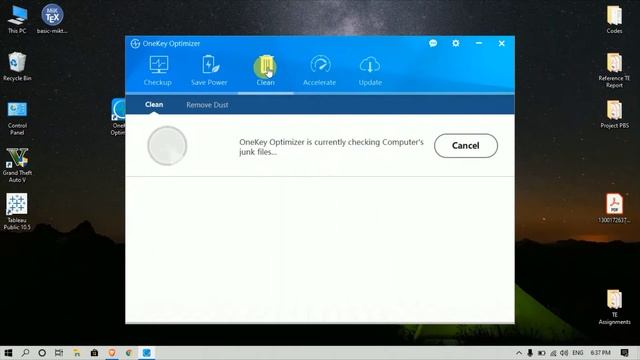640x360 pixels.
Task: Select Grand Theft Auto V shortcut
Action: coord(17,165)
